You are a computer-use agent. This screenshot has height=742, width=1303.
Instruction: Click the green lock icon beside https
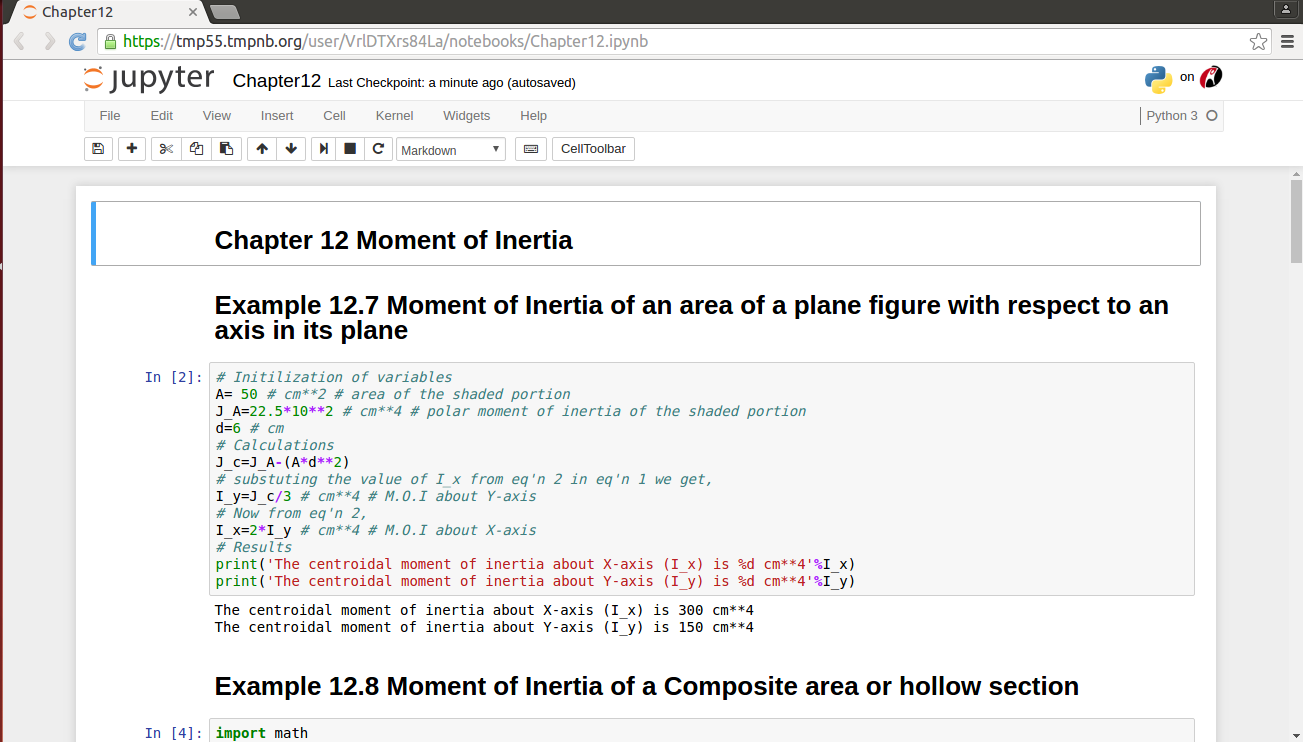tap(111, 42)
